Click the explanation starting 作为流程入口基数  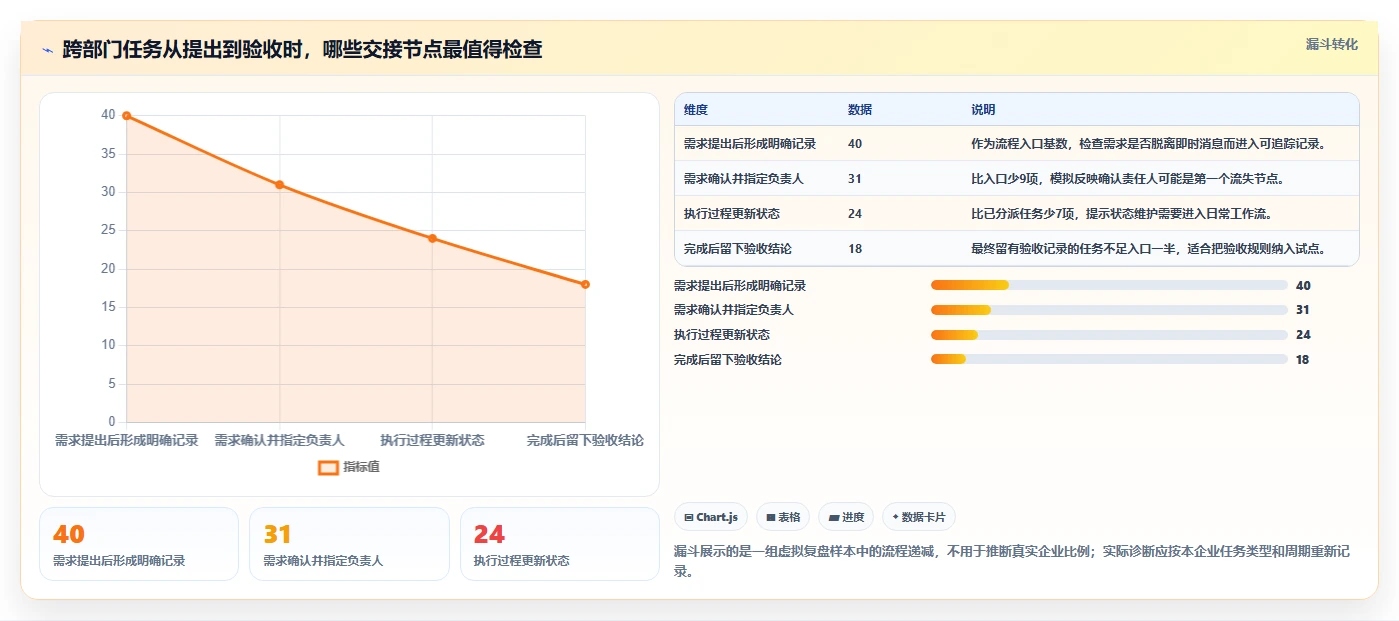tap(1148, 144)
